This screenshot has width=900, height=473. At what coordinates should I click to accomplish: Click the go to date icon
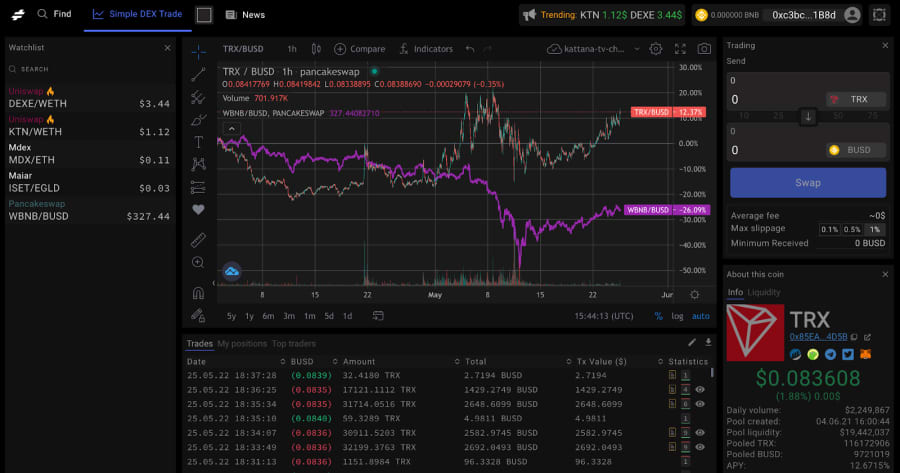[x=378, y=316]
